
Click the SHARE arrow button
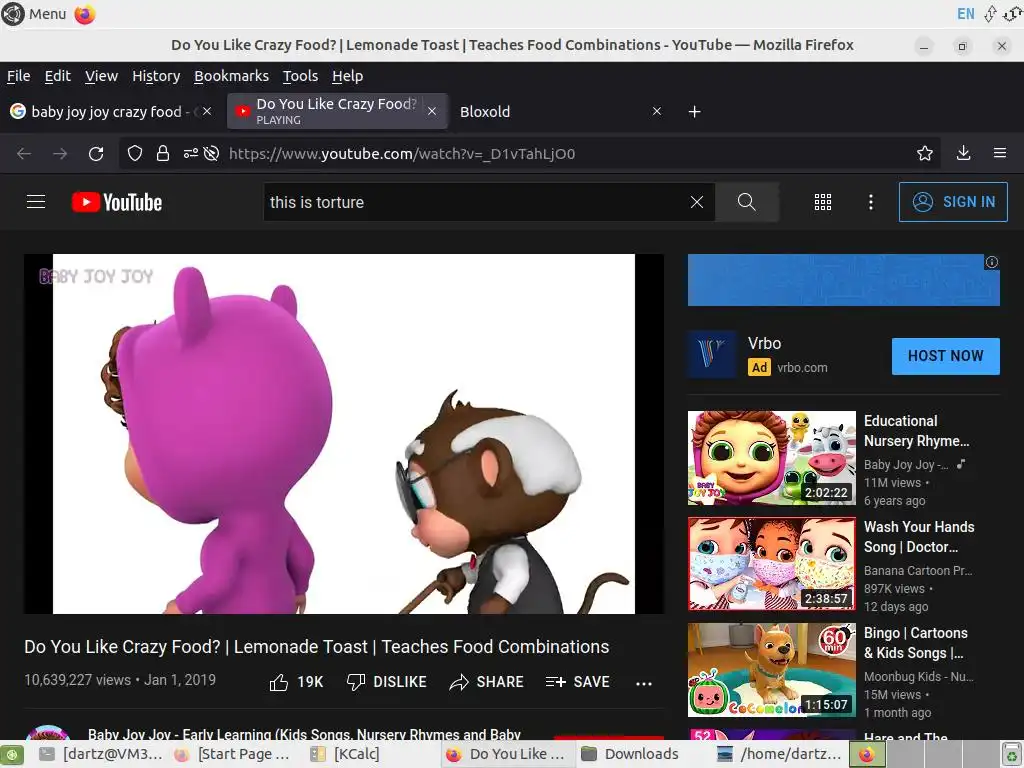[487, 682]
